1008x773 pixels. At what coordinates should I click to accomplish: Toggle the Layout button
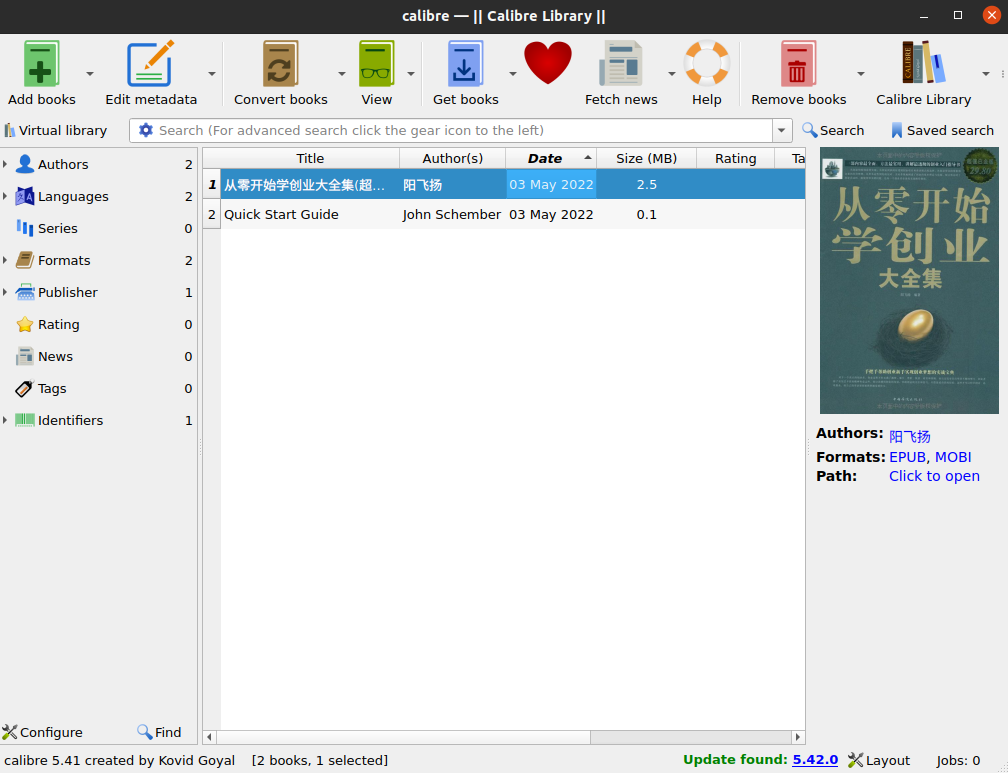(879, 760)
